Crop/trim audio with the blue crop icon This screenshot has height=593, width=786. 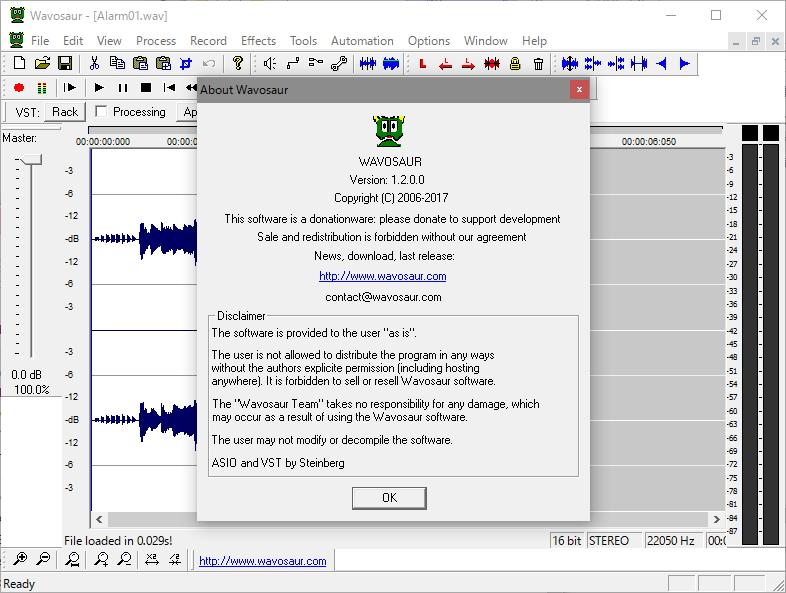[186, 64]
